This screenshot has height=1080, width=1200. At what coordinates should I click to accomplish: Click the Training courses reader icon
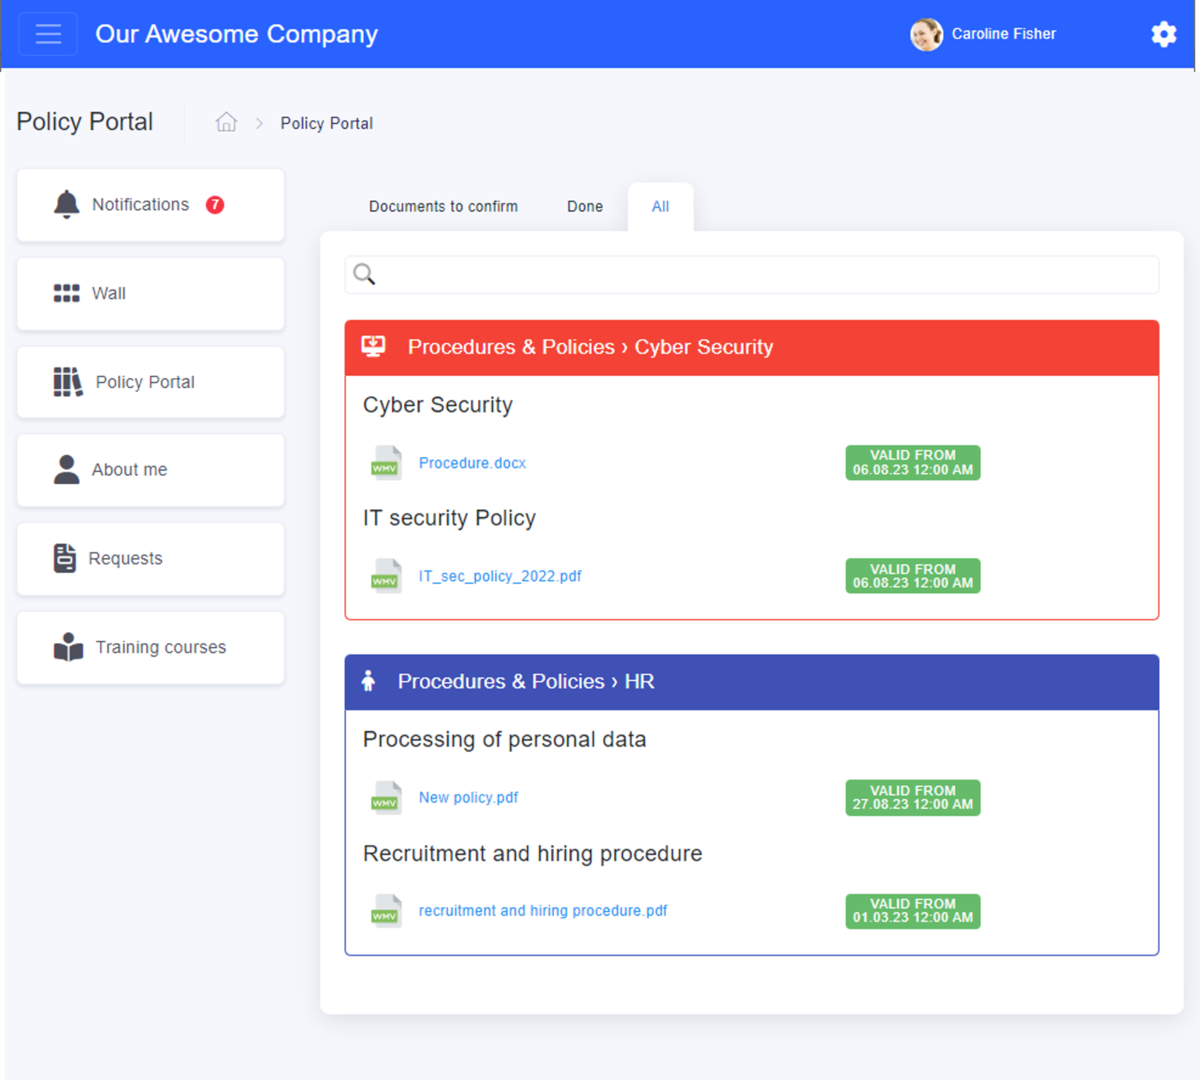coord(68,647)
